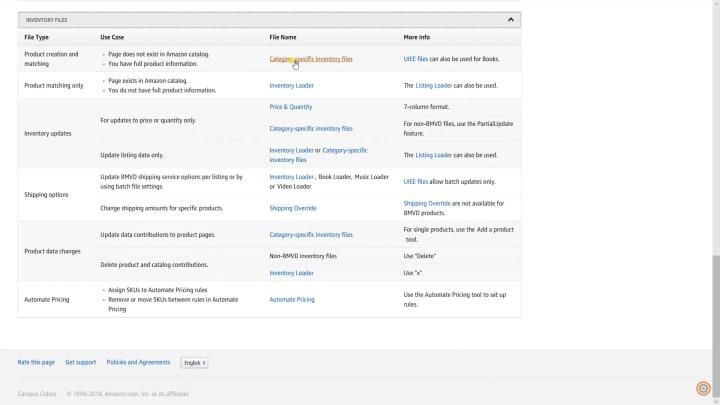Click the Automate Pricing file link
720x405 pixels.
pyautogui.click(x=292, y=299)
